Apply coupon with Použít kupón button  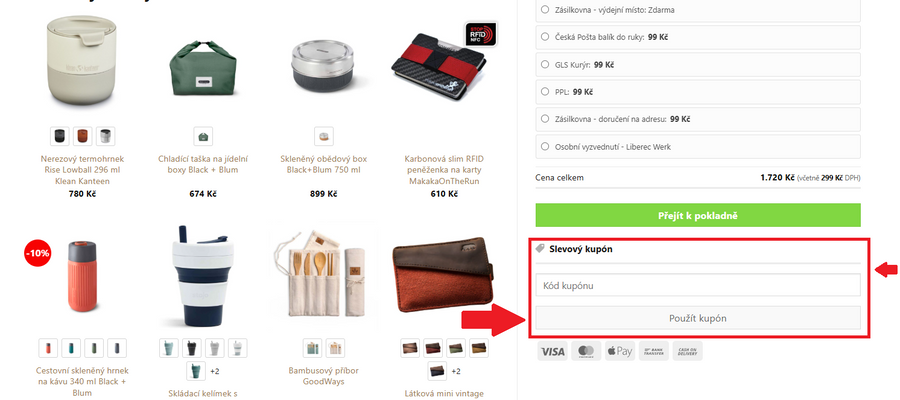pyautogui.click(x=698, y=318)
